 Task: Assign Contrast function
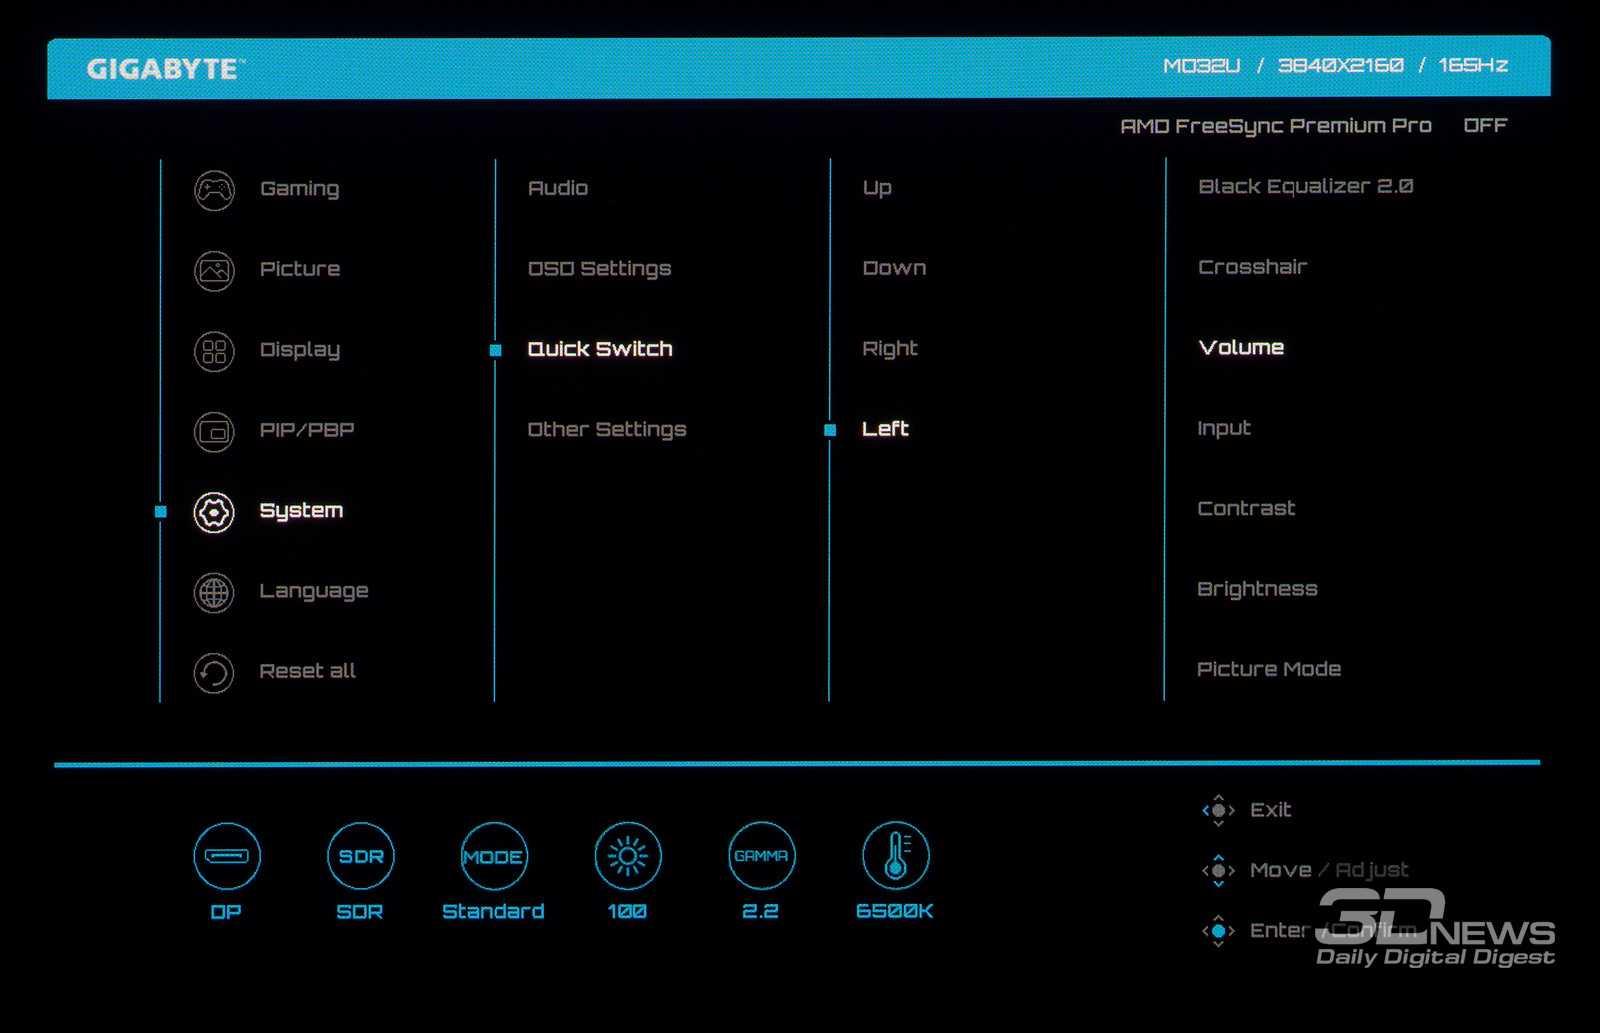coord(1246,509)
